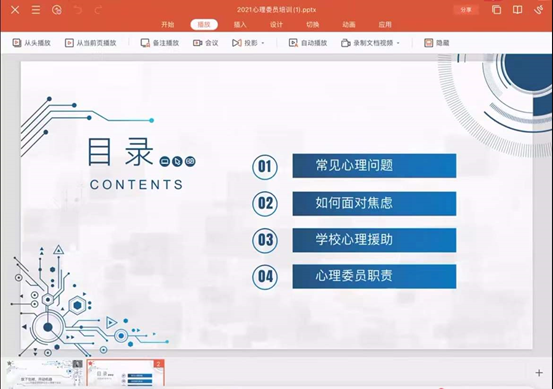Viewport: 553px width, 389px height.
Task: Switch to the 开始 tab
Action: (x=168, y=24)
